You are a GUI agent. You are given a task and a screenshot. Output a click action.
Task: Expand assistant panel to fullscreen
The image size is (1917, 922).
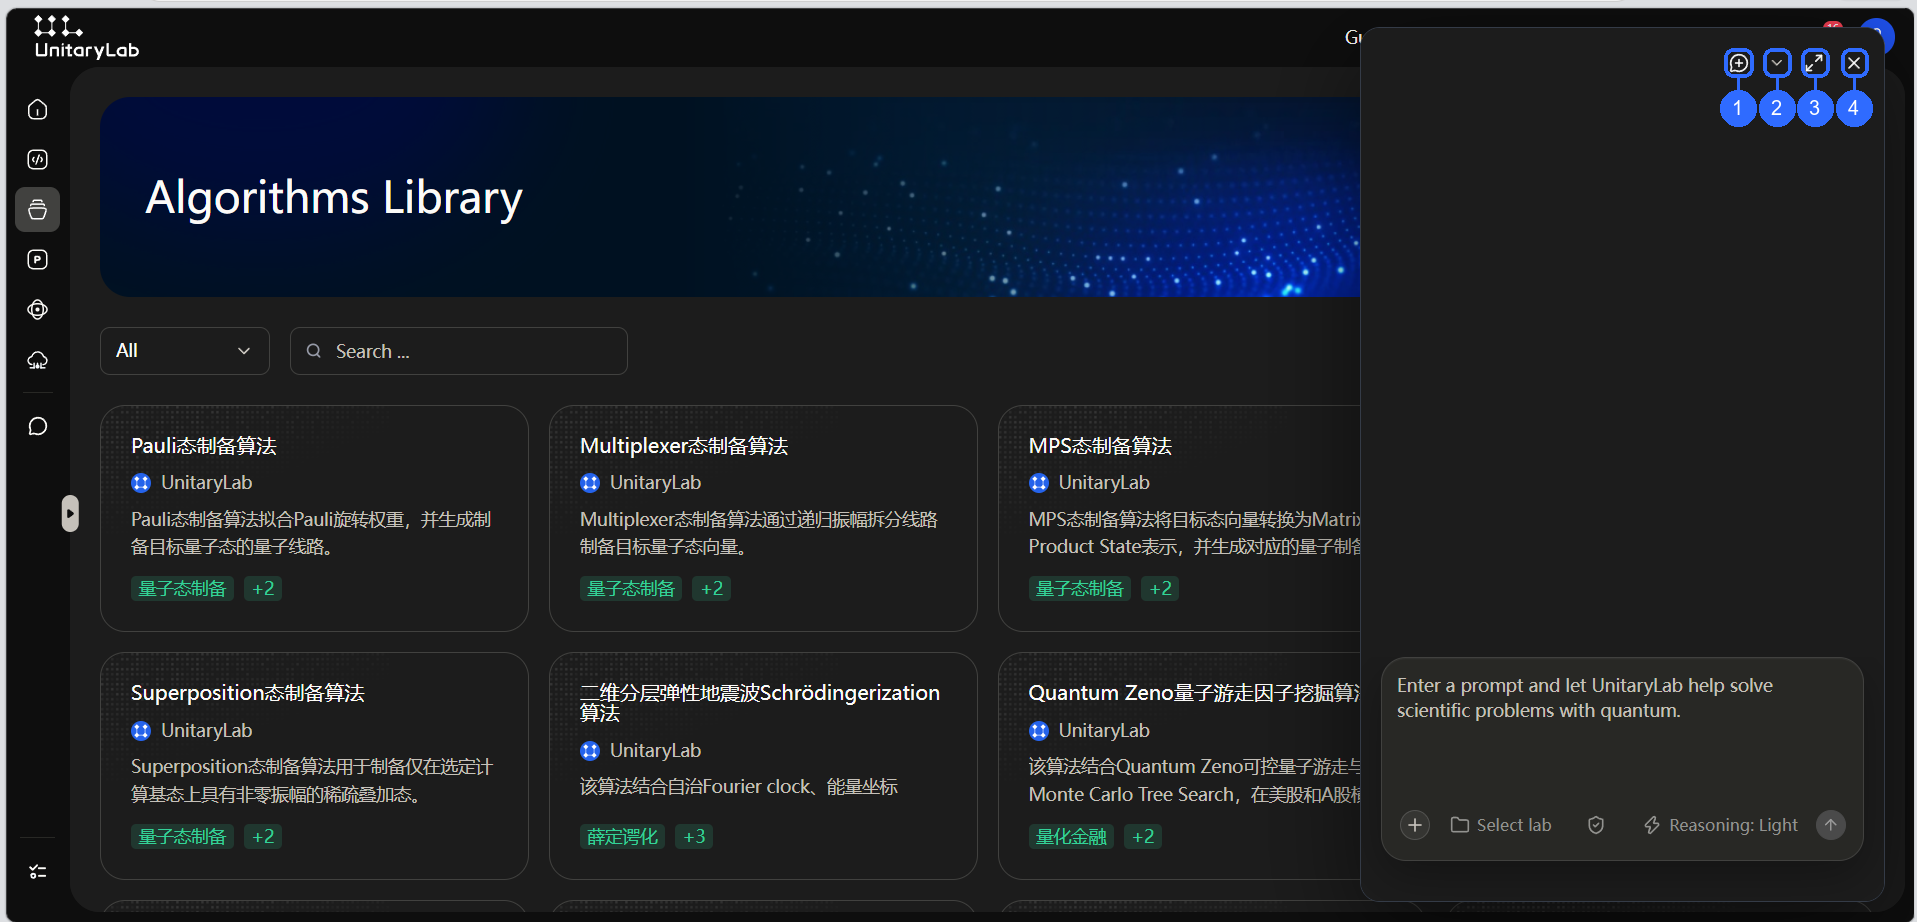click(x=1815, y=63)
